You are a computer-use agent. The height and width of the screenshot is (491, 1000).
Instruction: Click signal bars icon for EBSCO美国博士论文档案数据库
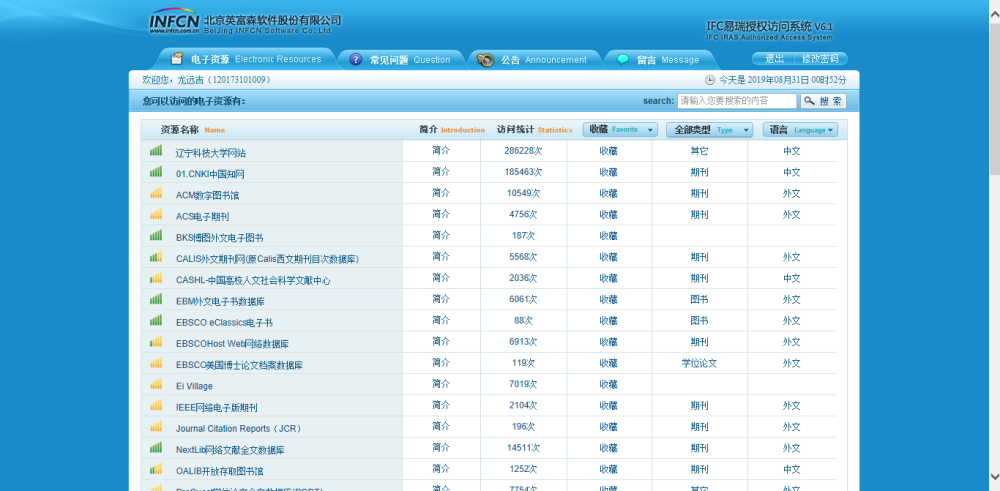(x=156, y=363)
